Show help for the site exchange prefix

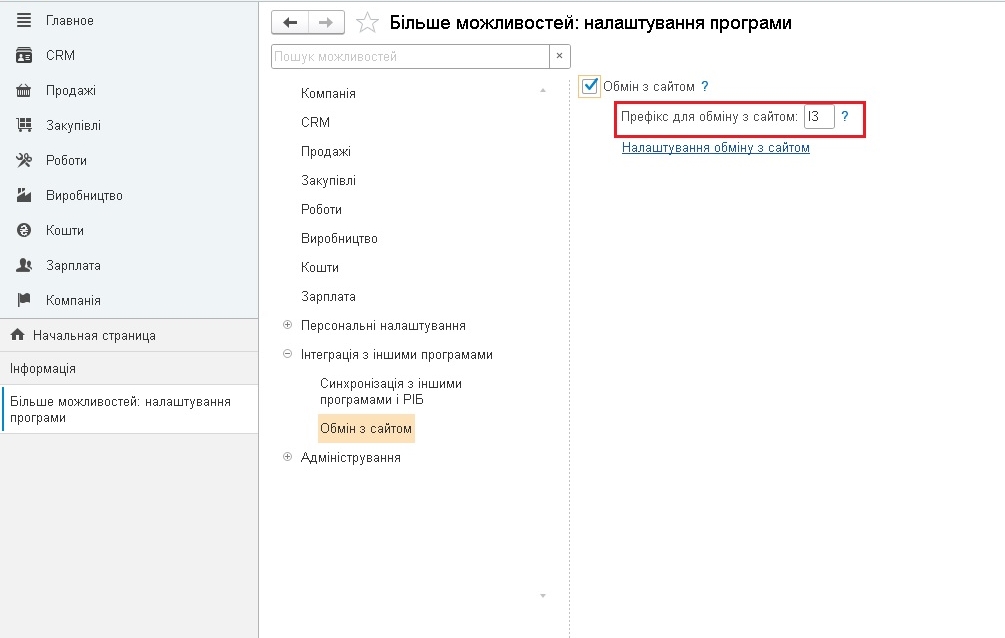click(845, 117)
